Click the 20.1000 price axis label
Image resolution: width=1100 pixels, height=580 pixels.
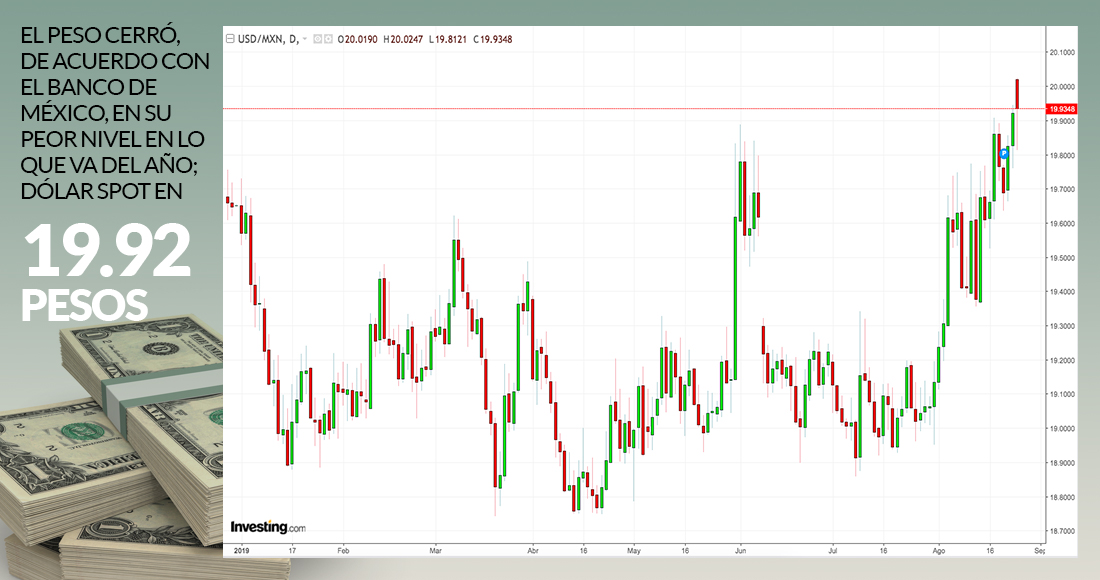1061,52
